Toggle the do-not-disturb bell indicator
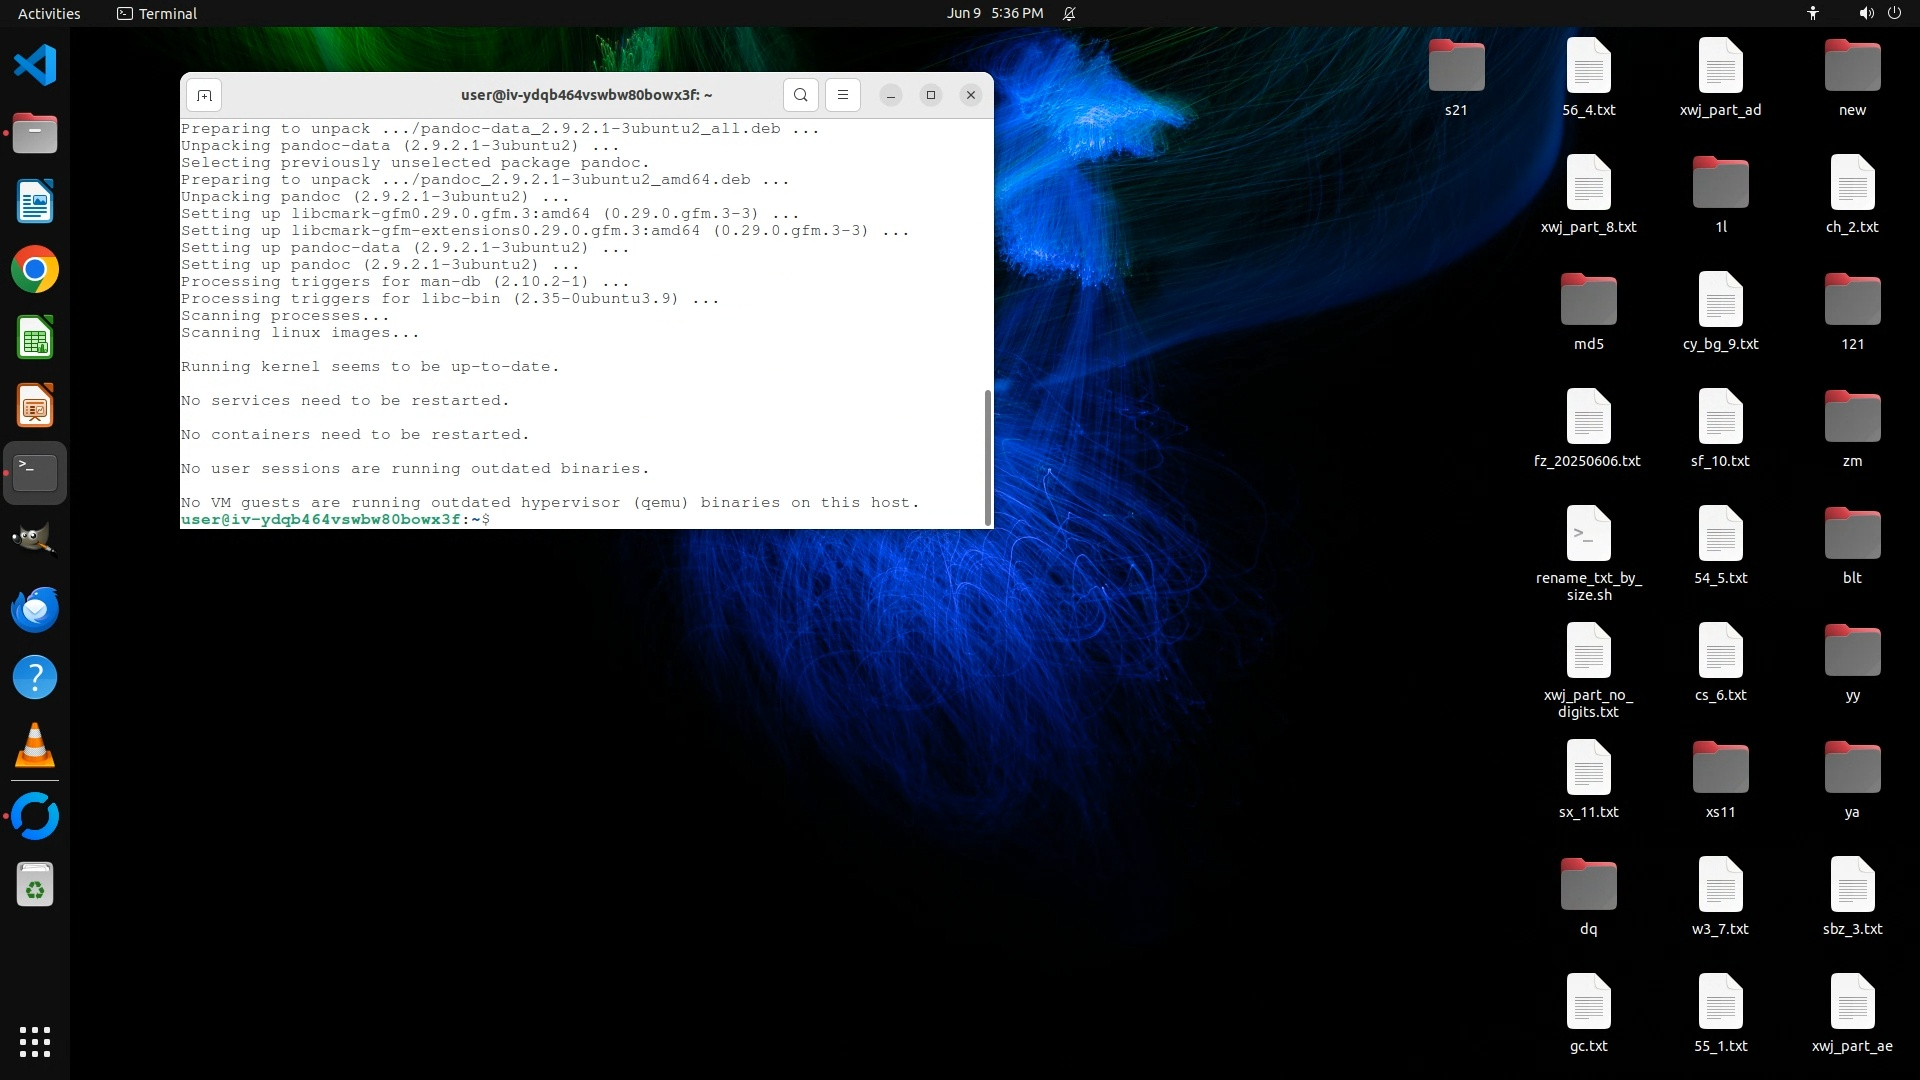The height and width of the screenshot is (1080, 1920). click(x=1069, y=13)
